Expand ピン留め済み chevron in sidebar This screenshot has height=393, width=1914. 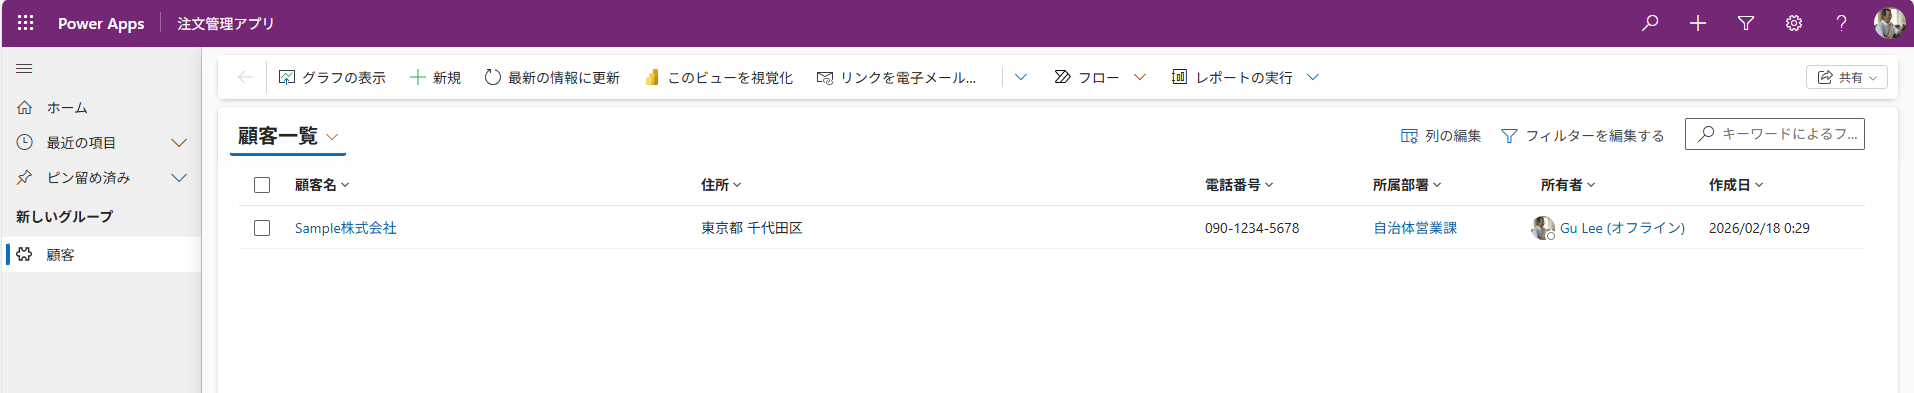(179, 178)
